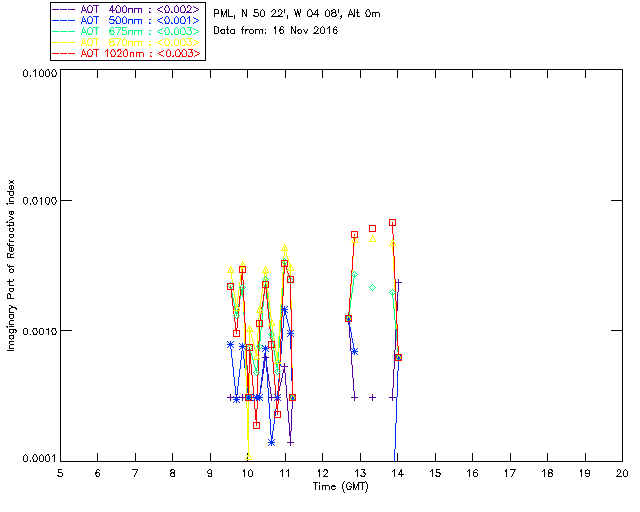Image resolution: width=640 pixels, height=512 pixels.
Task: Click the topmost red square marker before 14 GMT
Action: coord(392,222)
